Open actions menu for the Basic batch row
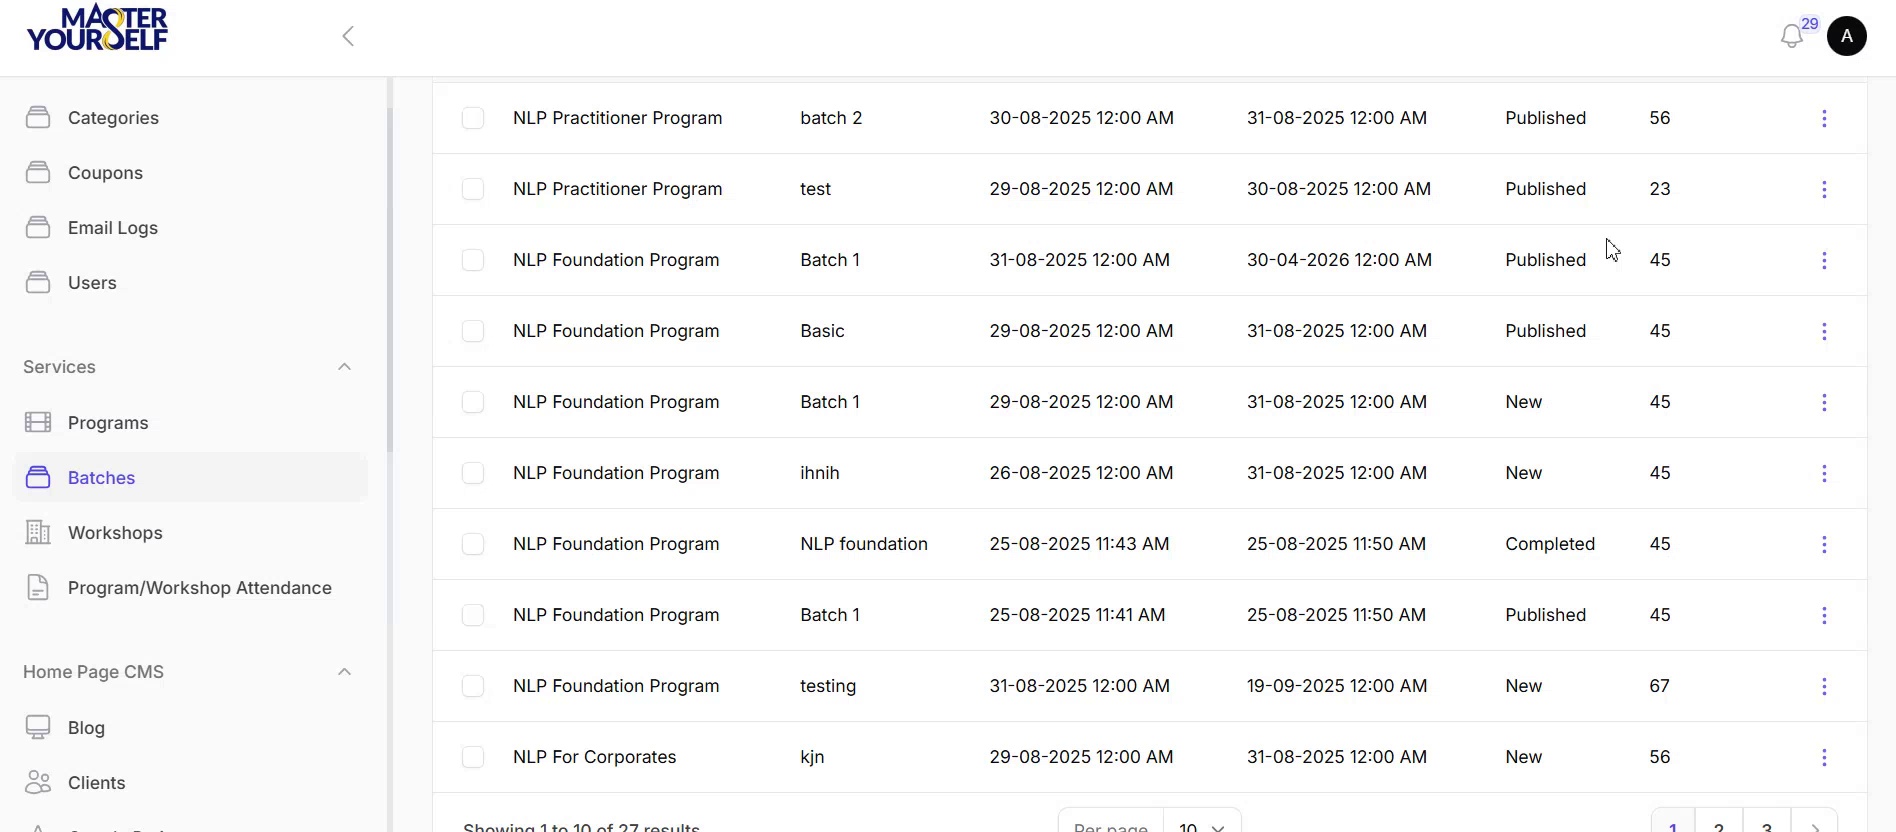Viewport: 1896px width, 832px height. (1824, 331)
